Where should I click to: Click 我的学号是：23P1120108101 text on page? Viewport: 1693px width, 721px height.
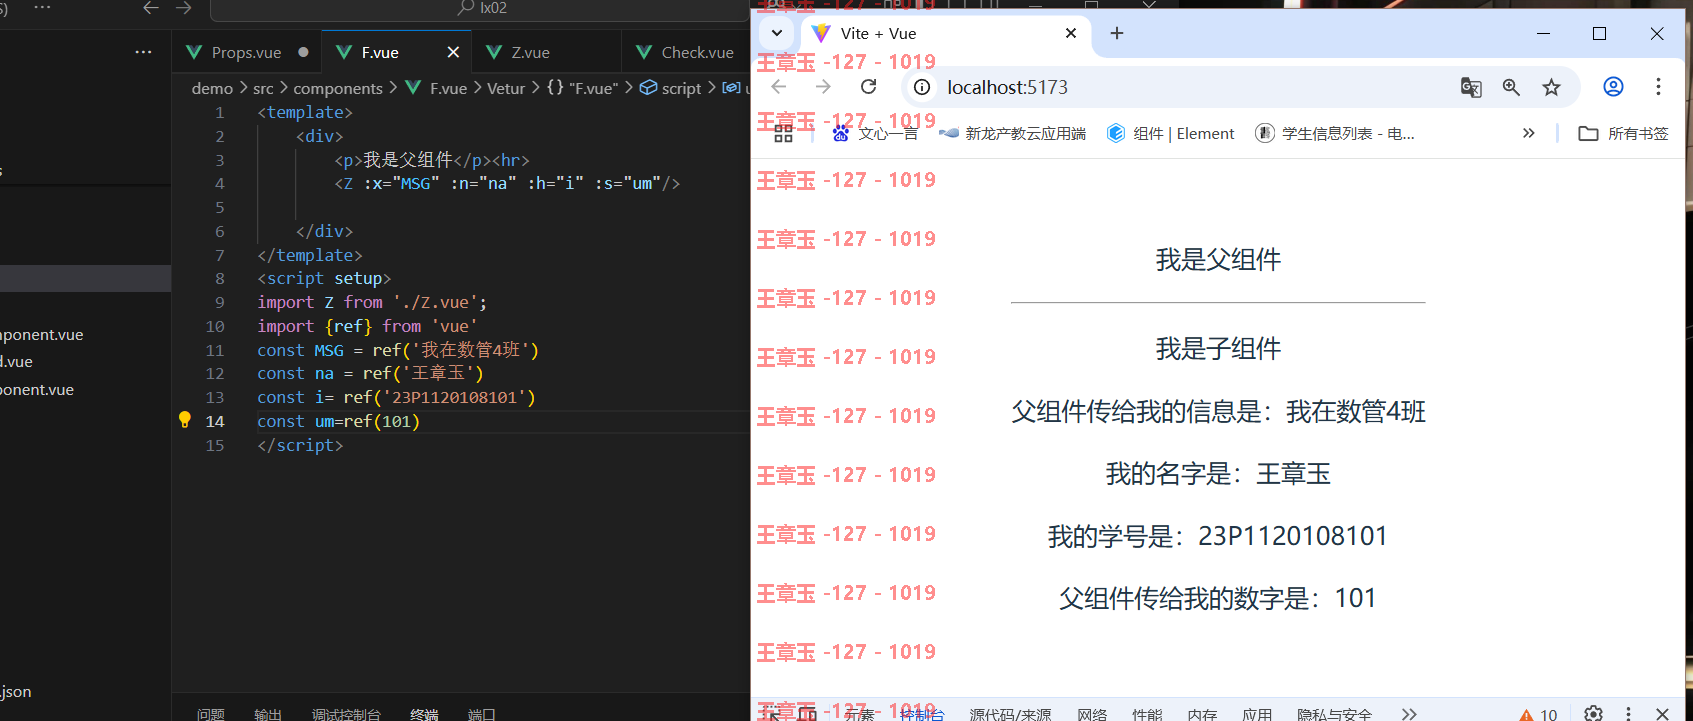pyautogui.click(x=1218, y=536)
